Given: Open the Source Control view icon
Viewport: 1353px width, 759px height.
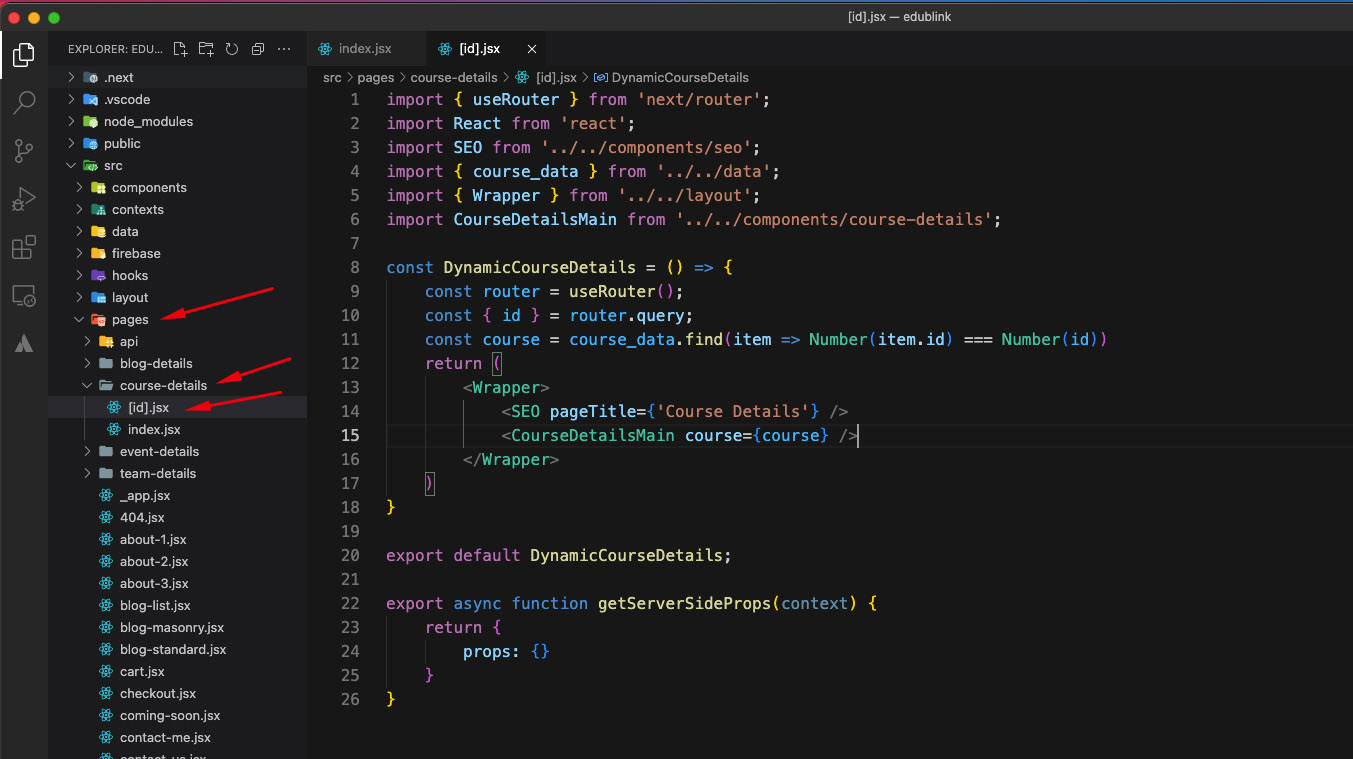Looking at the screenshot, I should [23, 150].
